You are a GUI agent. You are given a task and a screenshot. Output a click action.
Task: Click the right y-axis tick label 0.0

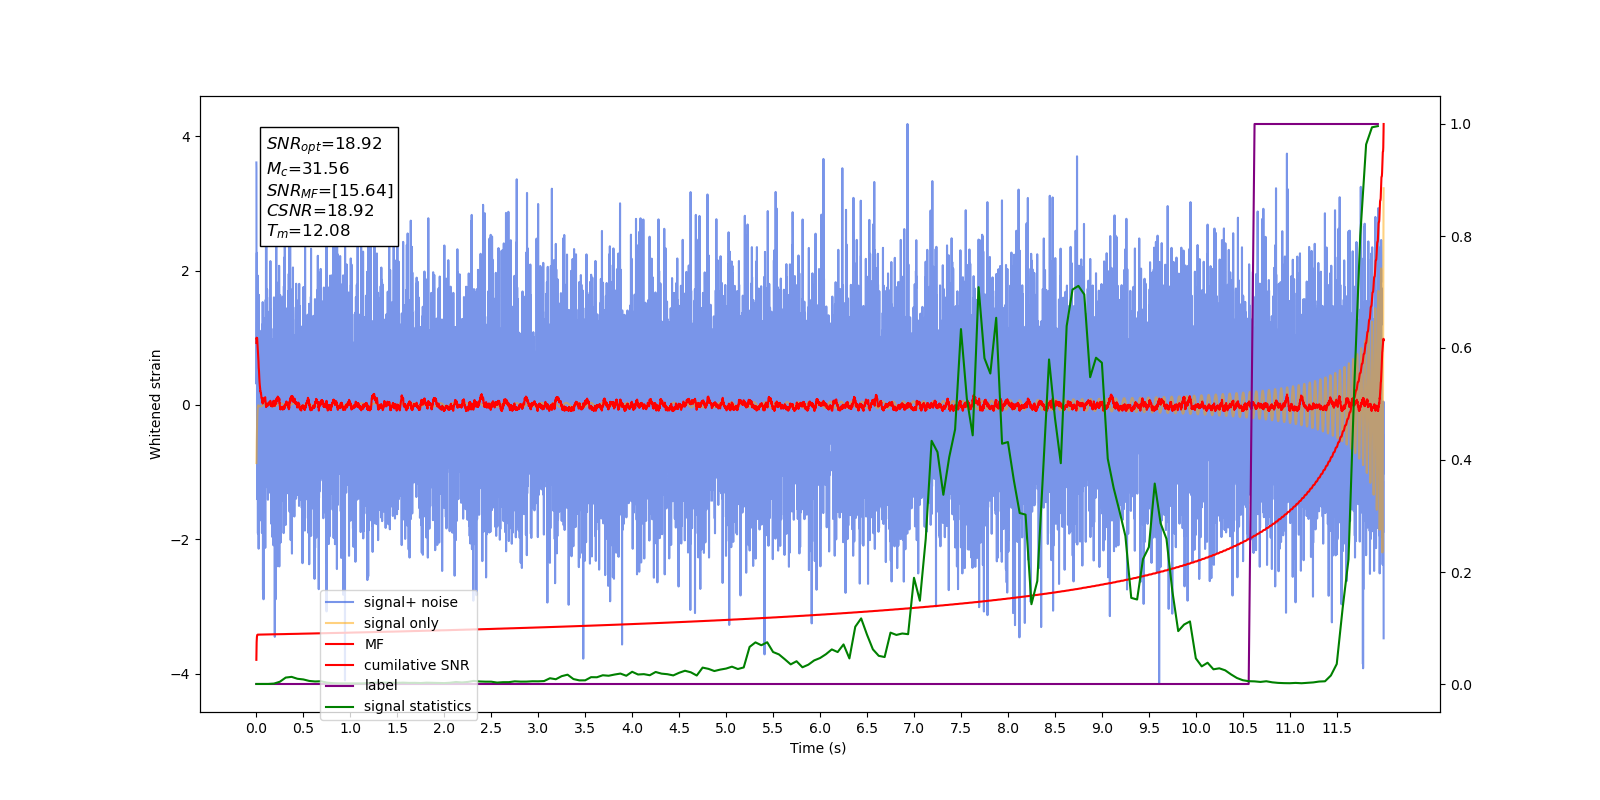click(x=1461, y=685)
